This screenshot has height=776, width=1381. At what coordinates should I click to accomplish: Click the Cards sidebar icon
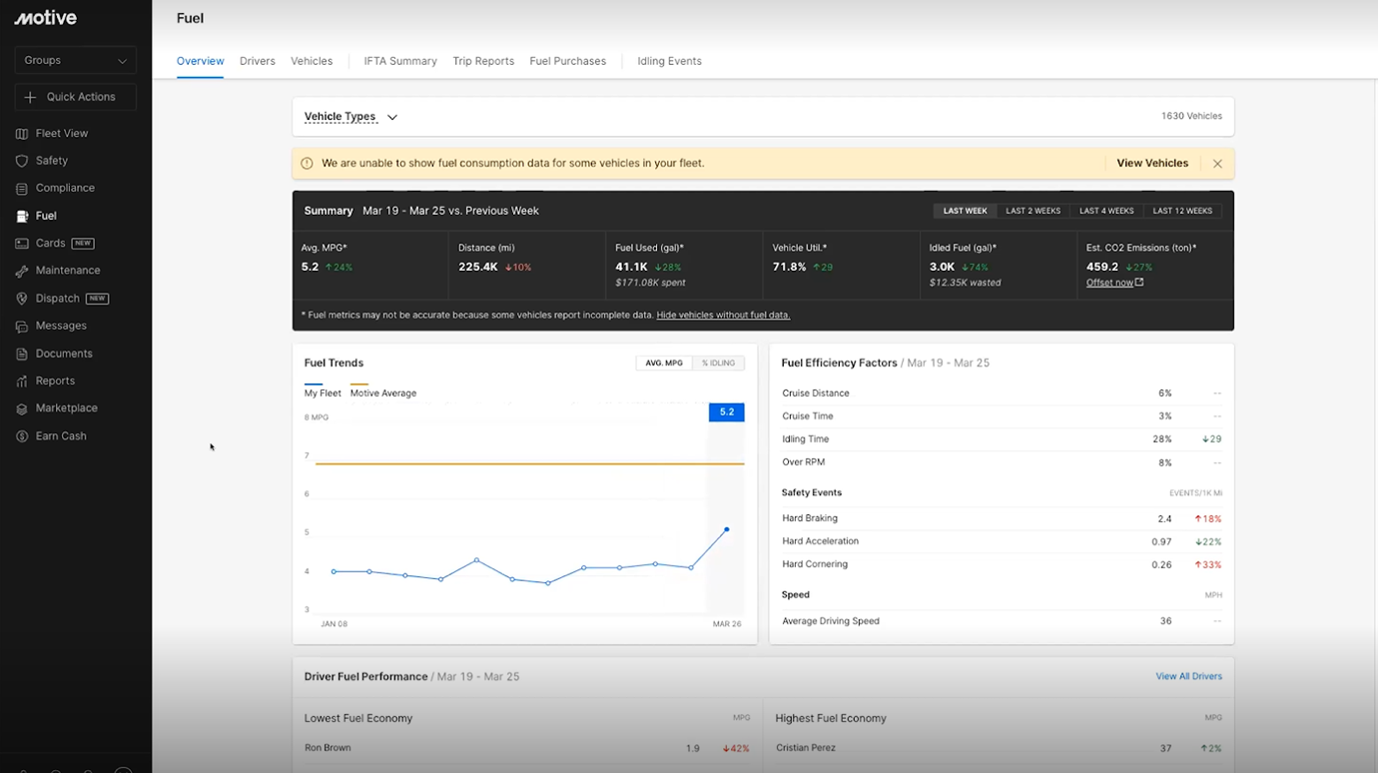tap(22, 244)
